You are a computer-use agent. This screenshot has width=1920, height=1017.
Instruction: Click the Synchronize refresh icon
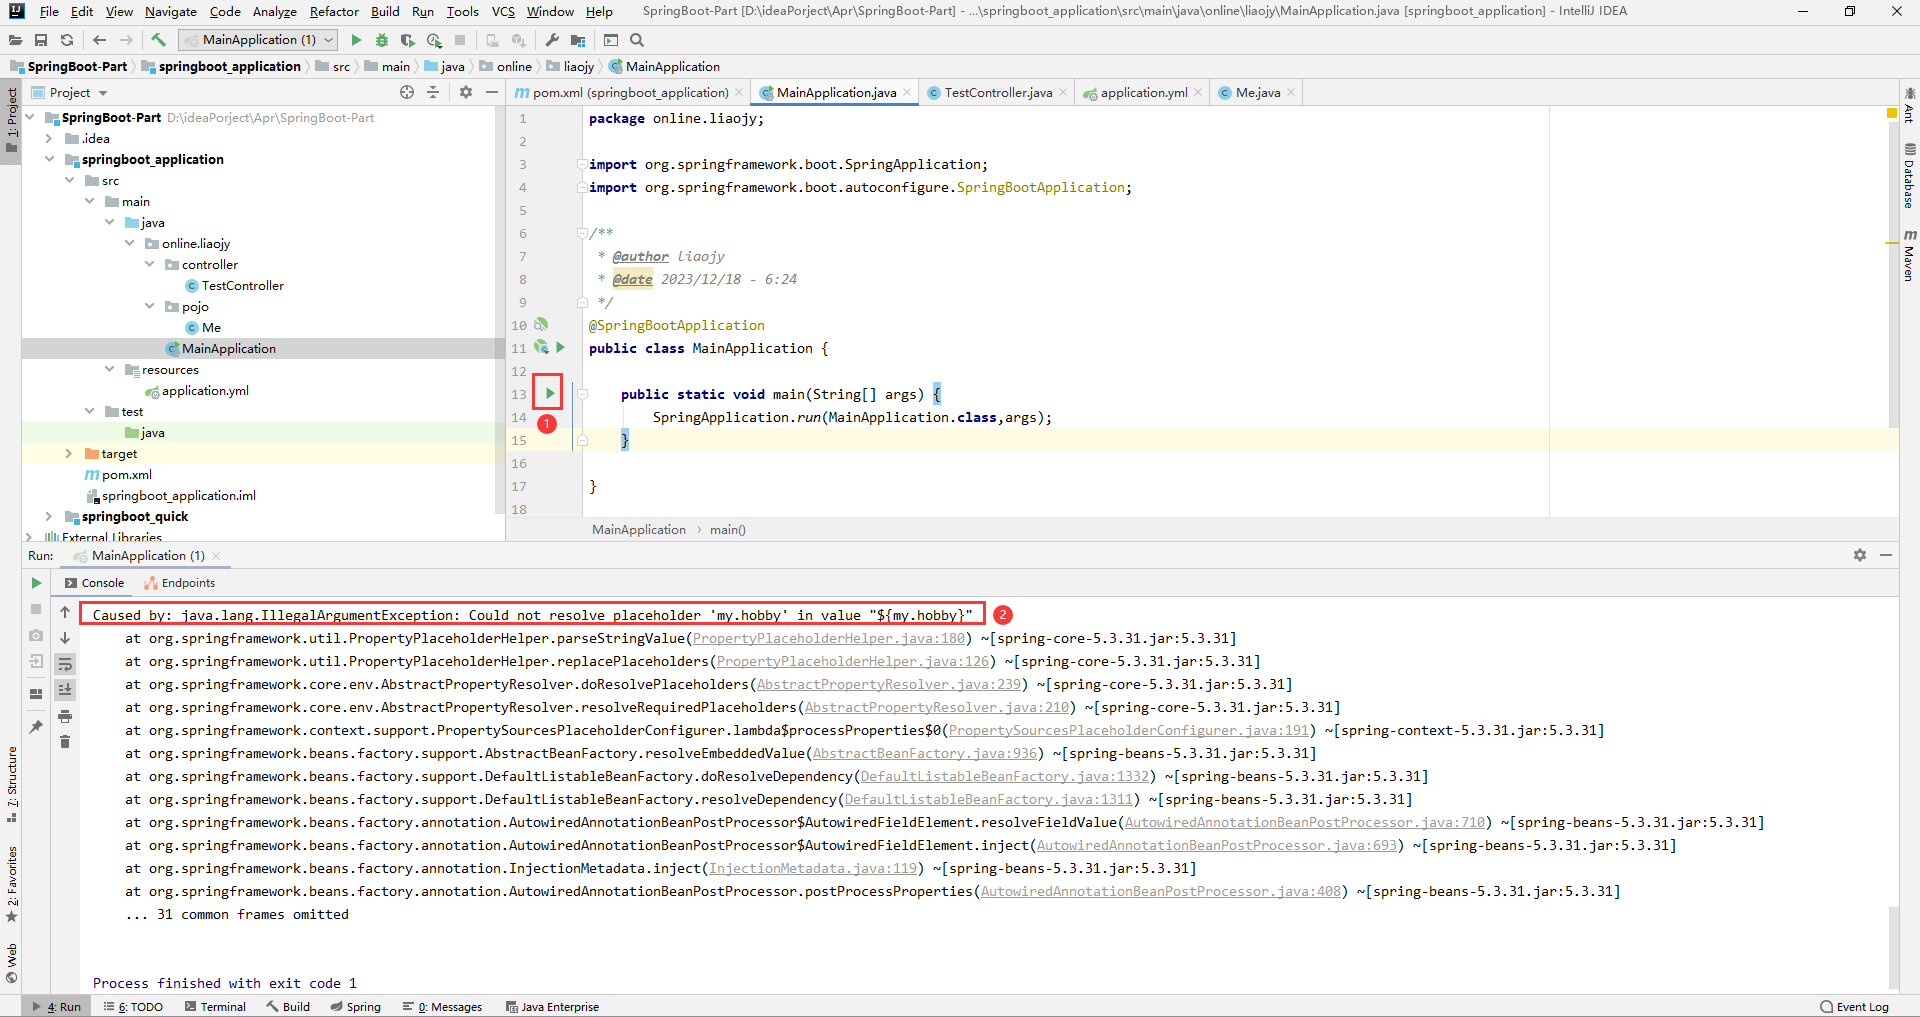[67, 40]
